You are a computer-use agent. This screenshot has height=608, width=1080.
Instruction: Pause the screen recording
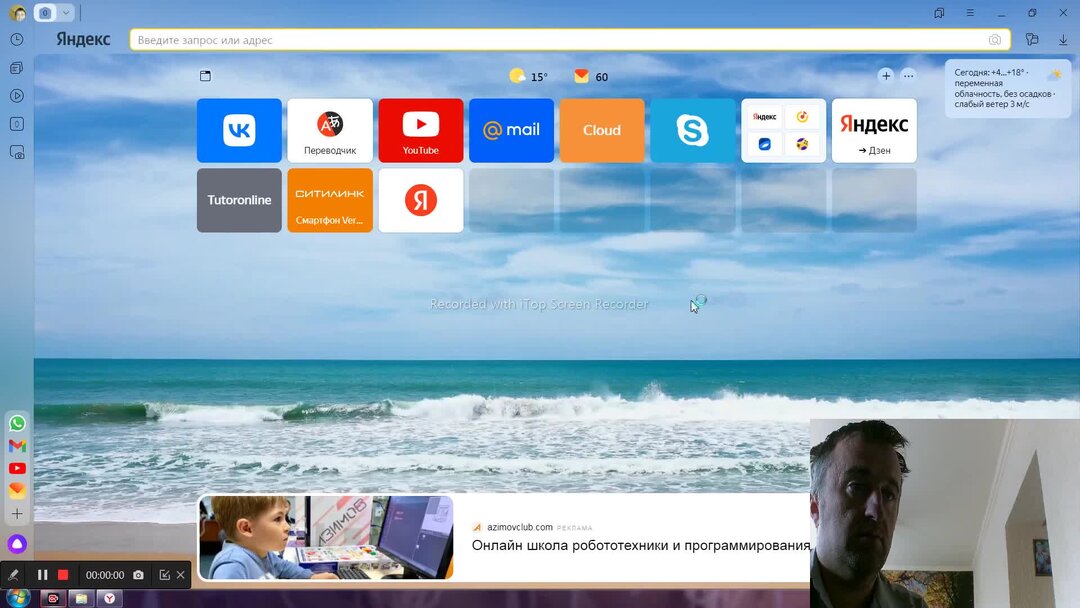pos(42,575)
